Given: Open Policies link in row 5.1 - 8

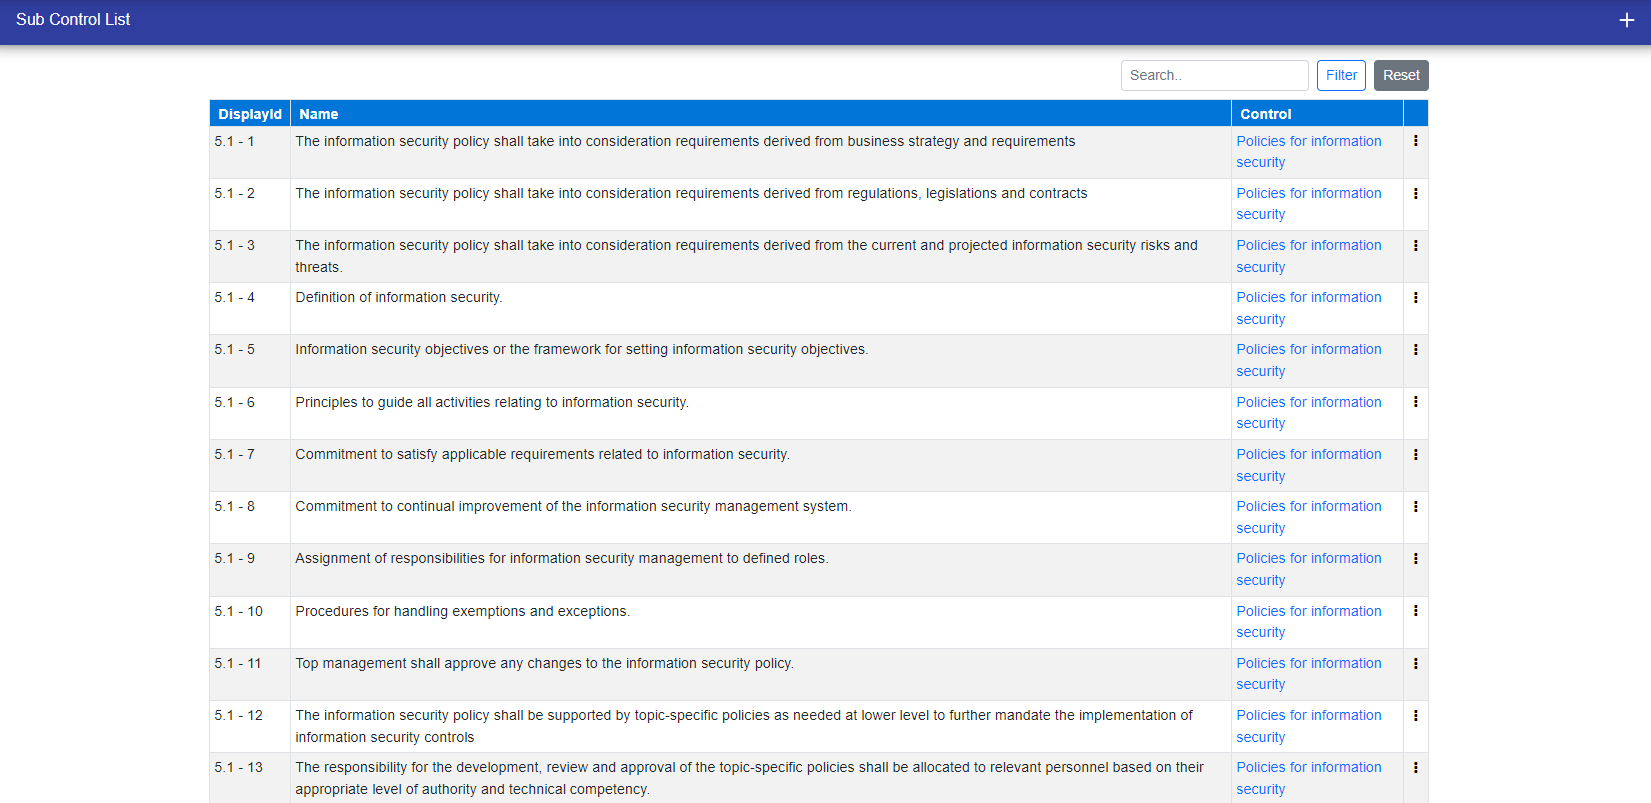Looking at the screenshot, I should point(1308,507).
